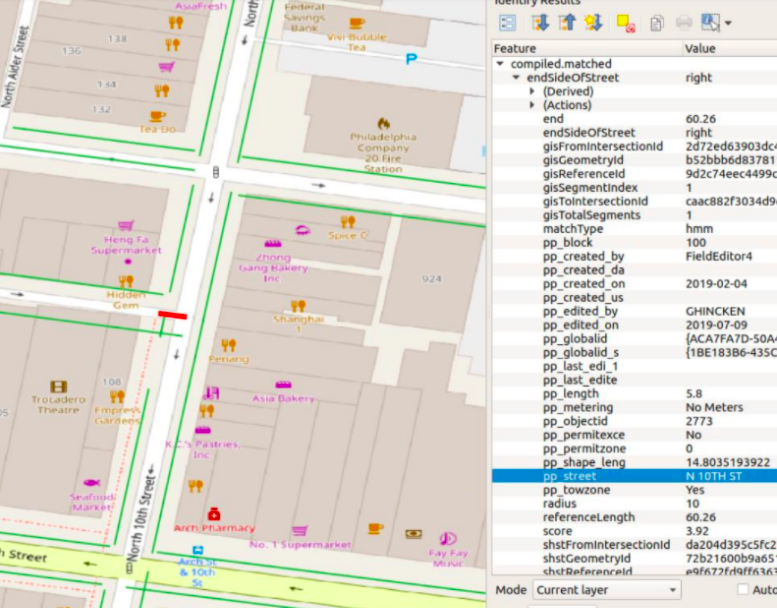Image resolution: width=777 pixels, height=608 pixels.
Task: Toggle the Auto open form checkbox
Action: coord(742,590)
